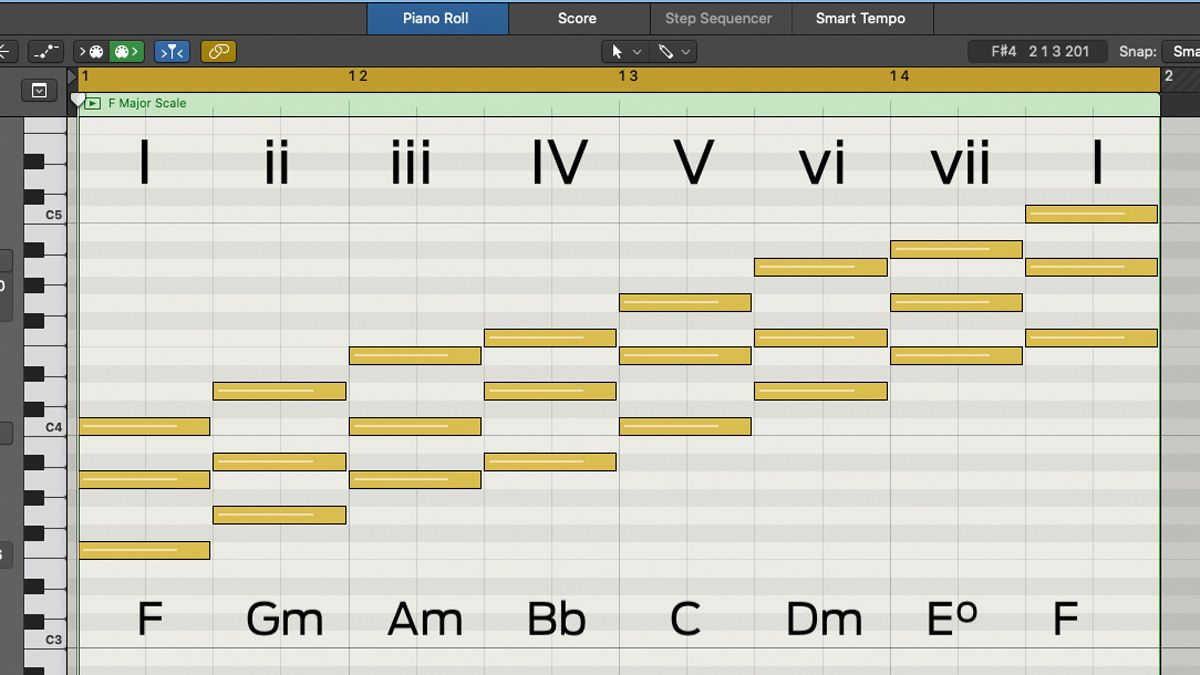Select the C4 note of the C chord
This screenshot has height=675, width=1200.
tap(685, 427)
